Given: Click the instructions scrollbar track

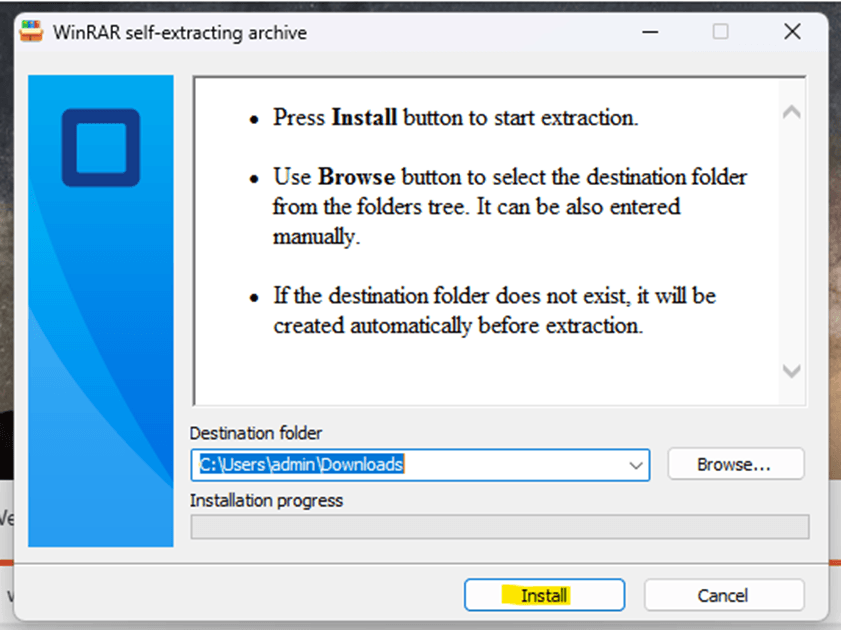Looking at the screenshot, I should click(x=791, y=240).
